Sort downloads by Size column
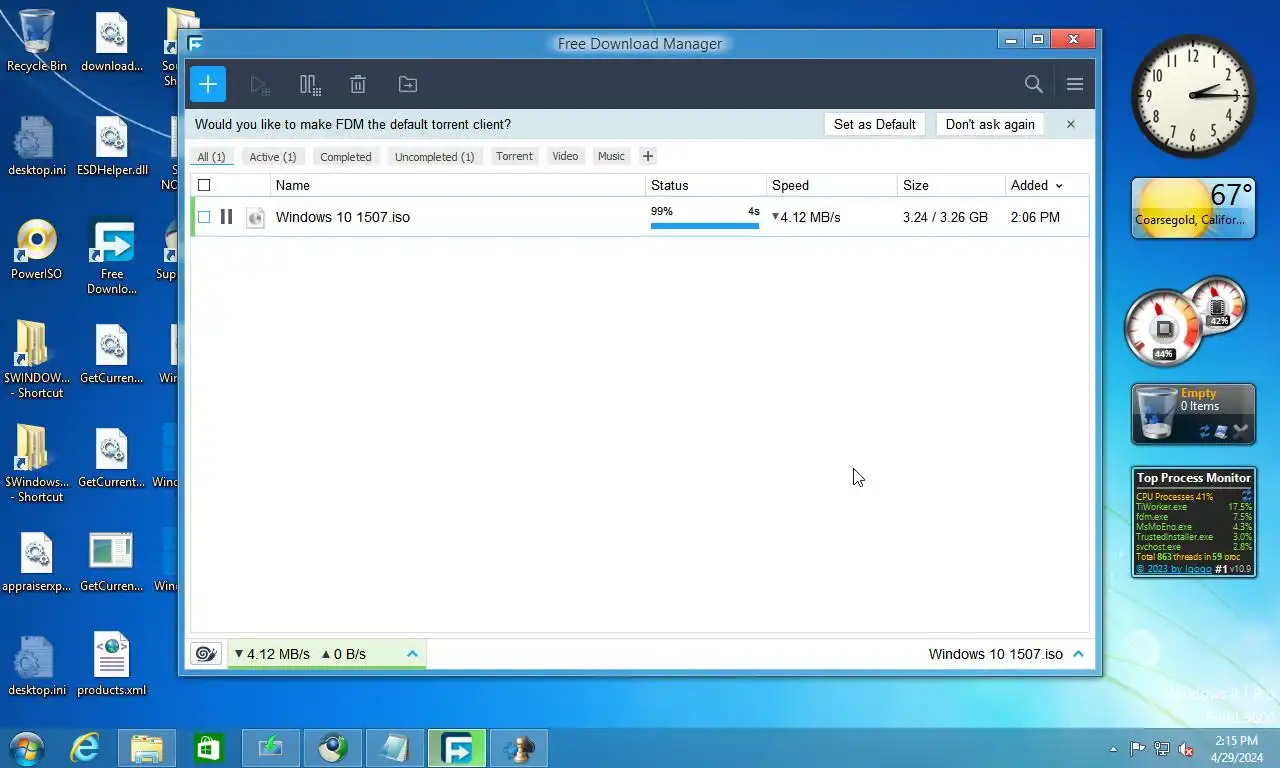The image size is (1280, 768). click(x=951, y=185)
